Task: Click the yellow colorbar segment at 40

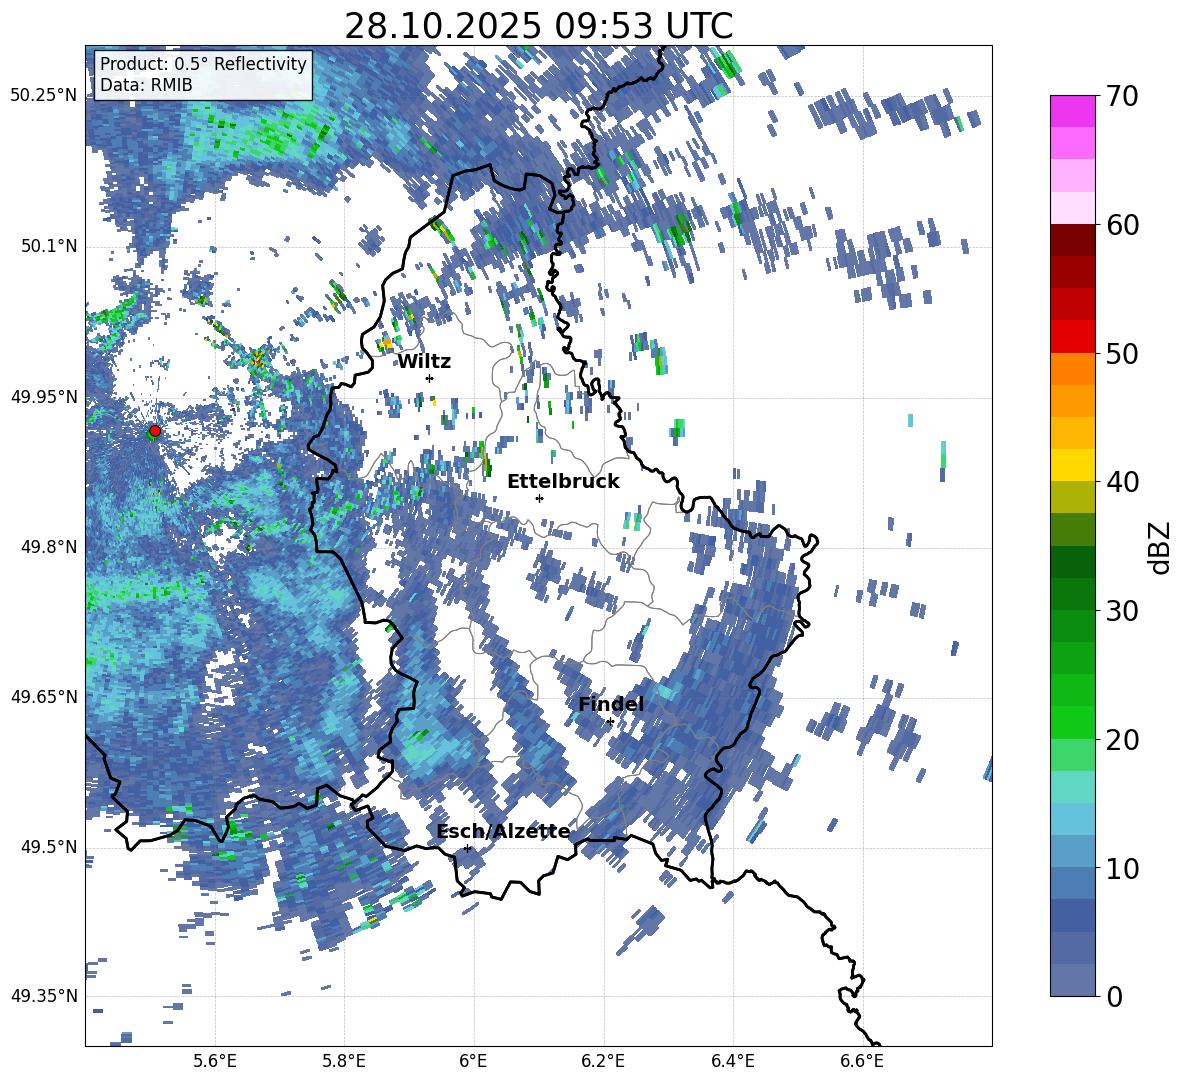Action: tap(1073, 465)
